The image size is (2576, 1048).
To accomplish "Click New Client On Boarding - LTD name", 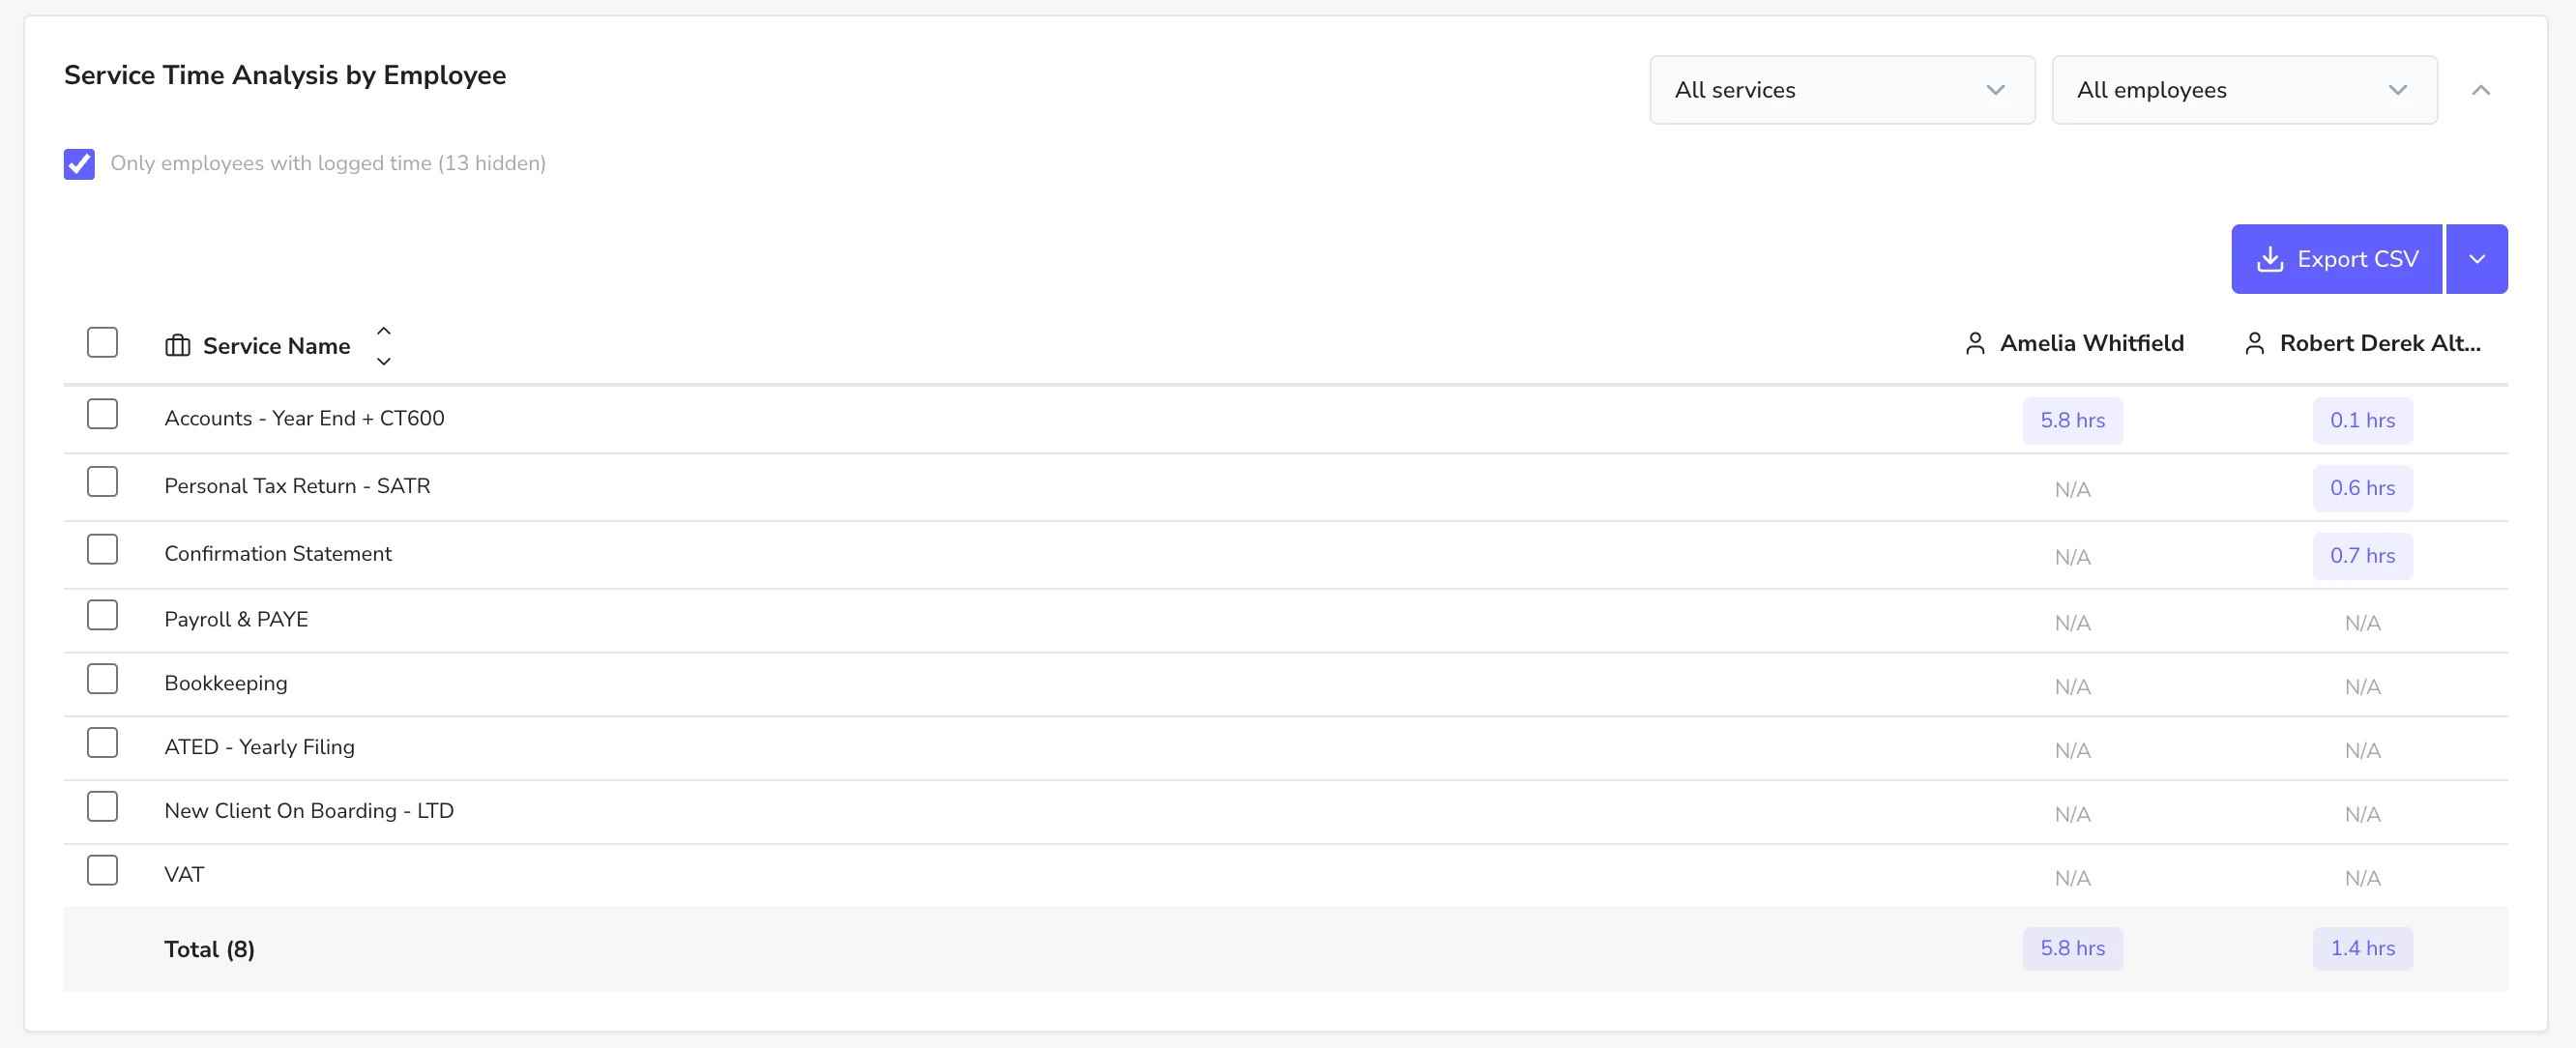I will pos(309,811).
